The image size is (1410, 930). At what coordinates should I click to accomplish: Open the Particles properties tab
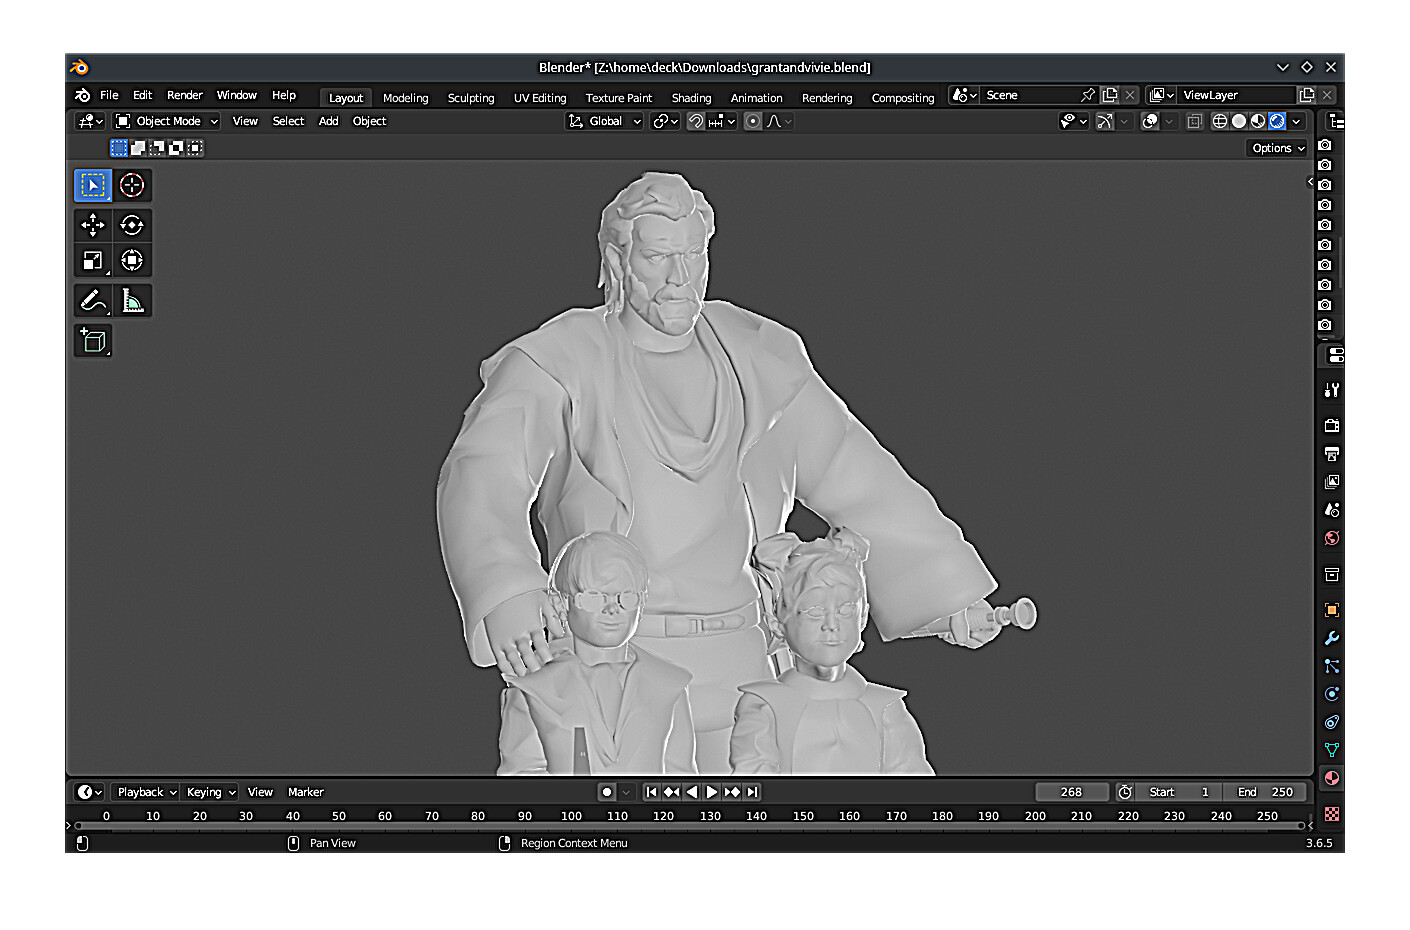click(x=1331, y=666)
